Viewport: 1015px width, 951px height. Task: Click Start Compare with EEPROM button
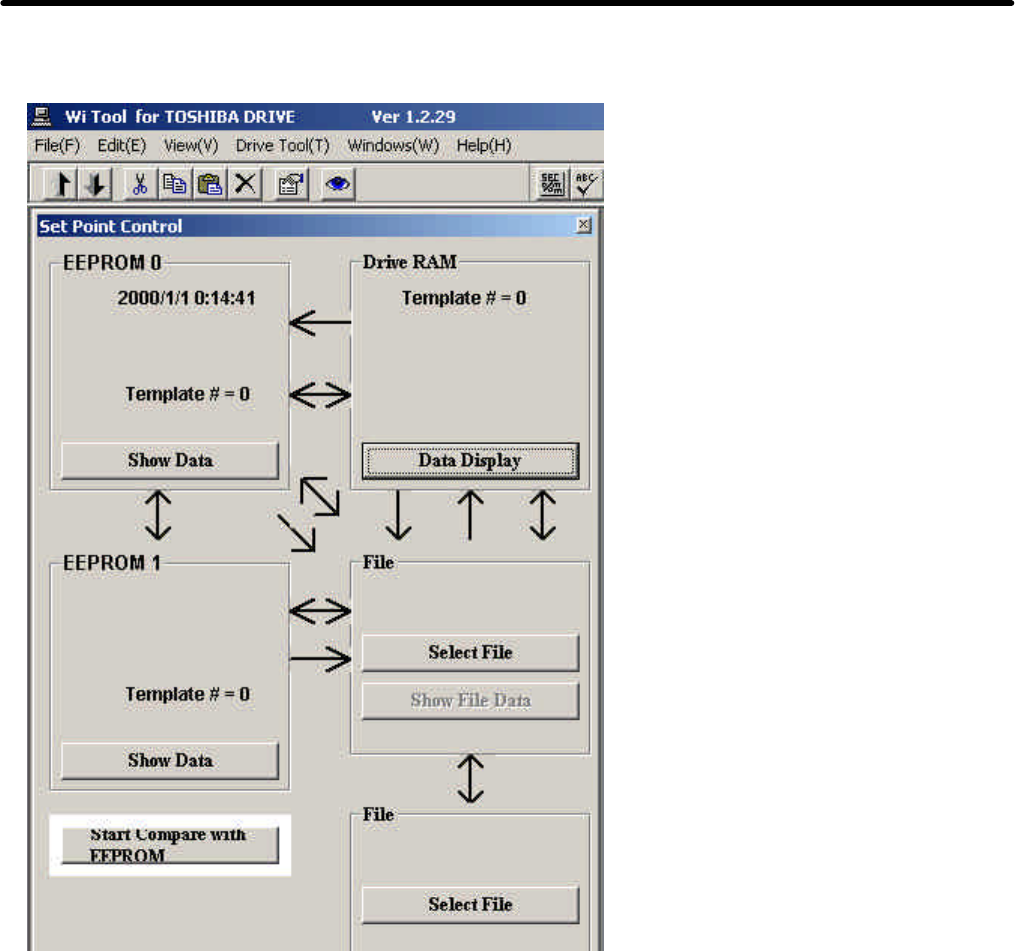170,845
